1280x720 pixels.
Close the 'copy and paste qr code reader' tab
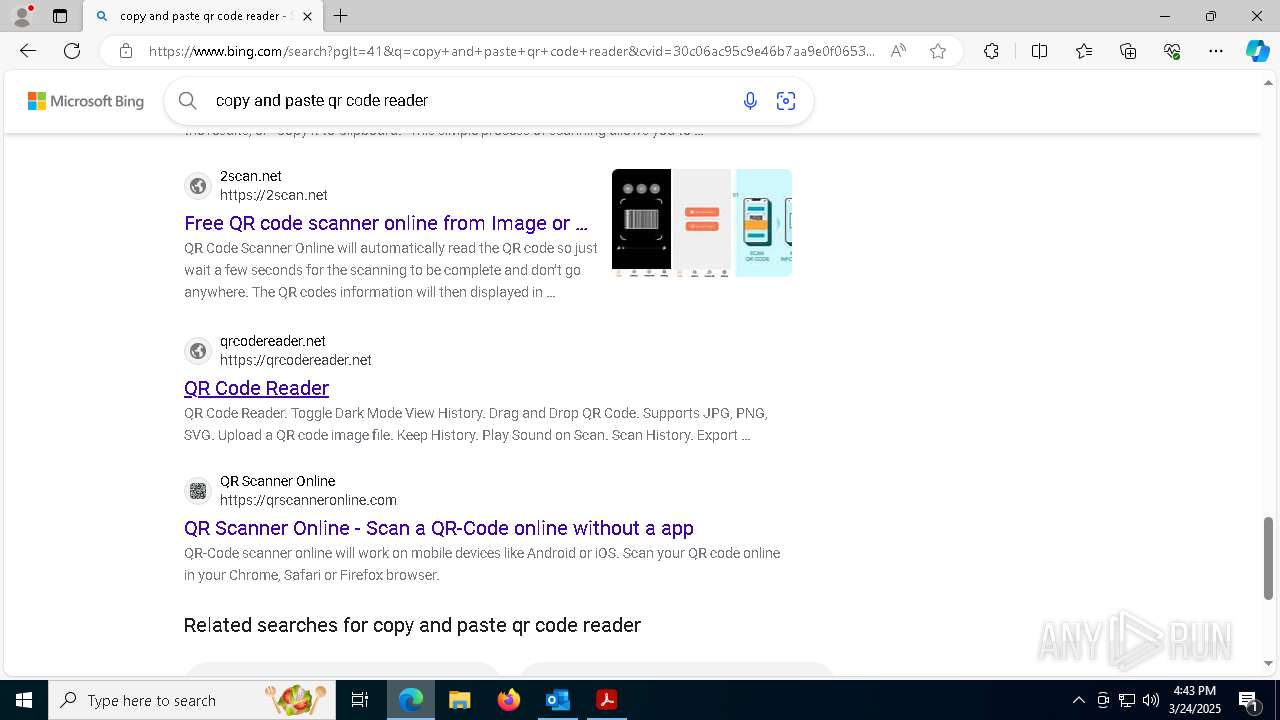307,16
